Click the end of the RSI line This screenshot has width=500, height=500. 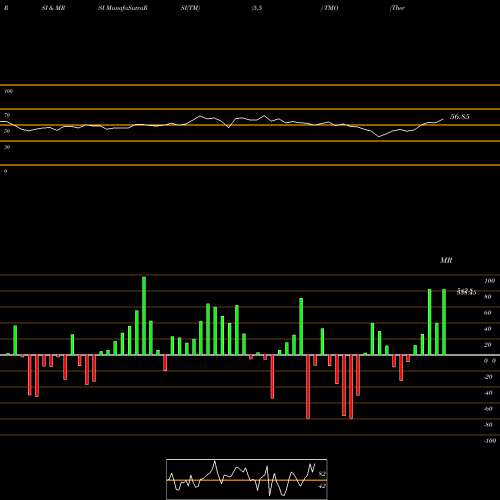coord(443,119)
